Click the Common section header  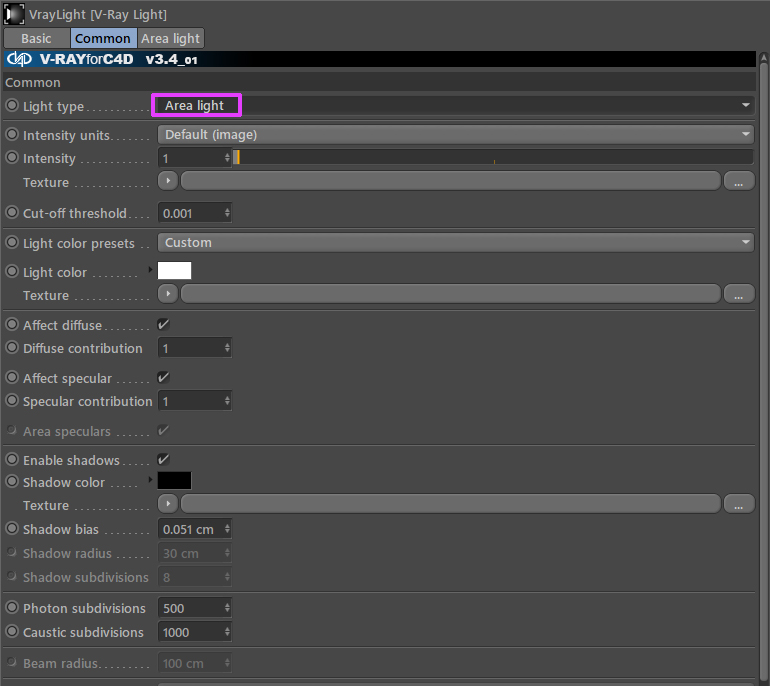coord(379,82)
